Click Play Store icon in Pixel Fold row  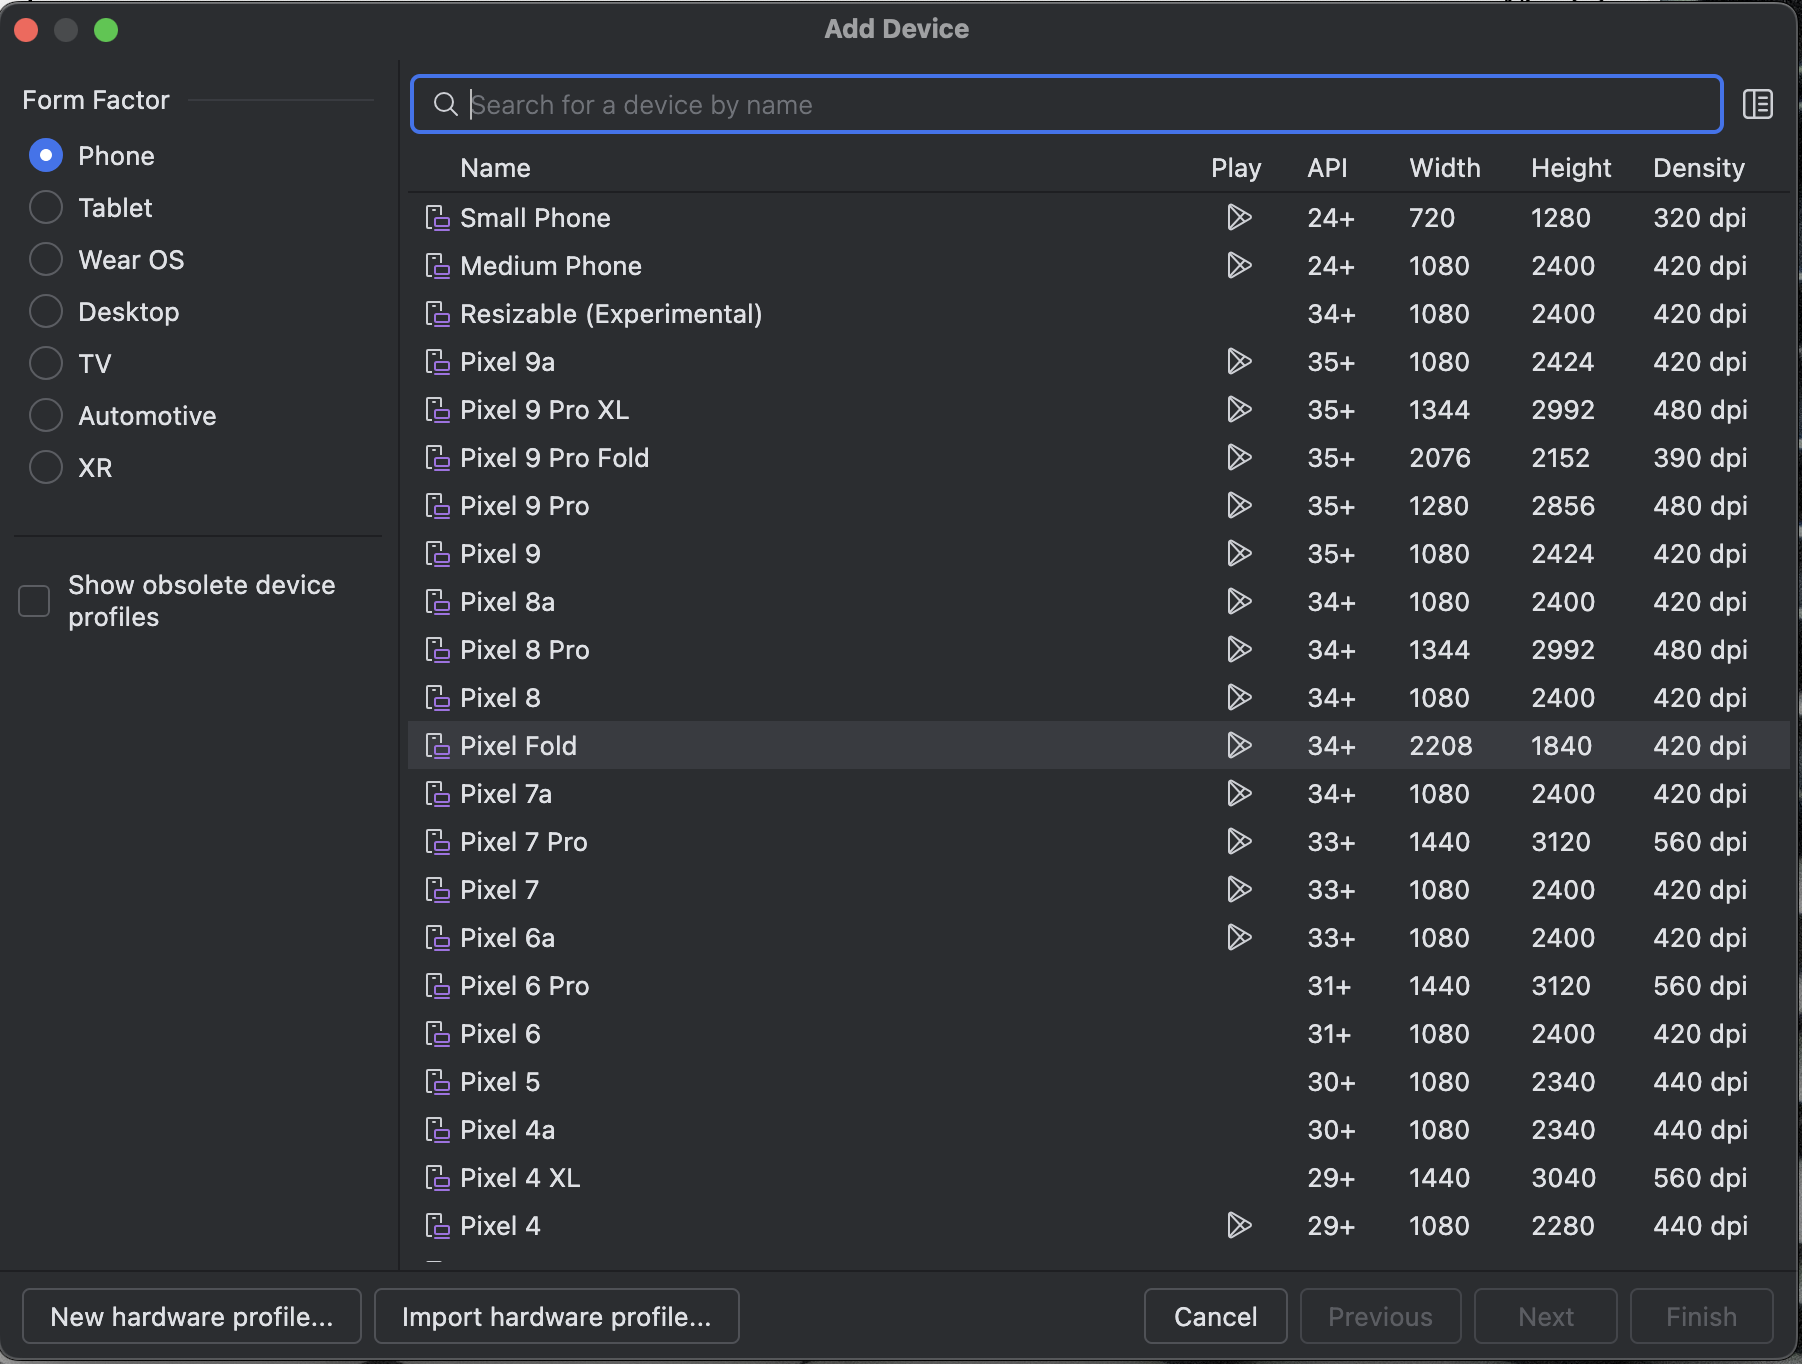(1238, 746)
